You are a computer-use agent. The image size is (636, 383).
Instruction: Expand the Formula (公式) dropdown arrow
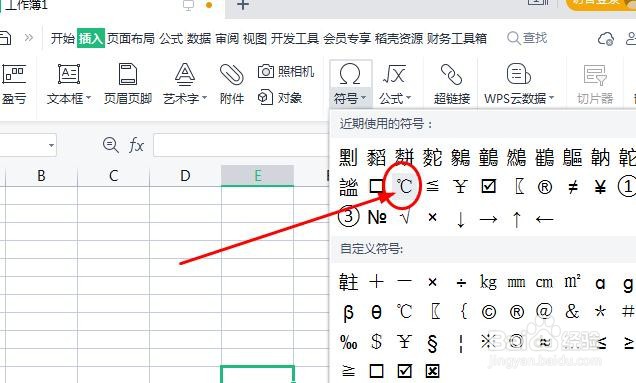[x=408, y=98]
